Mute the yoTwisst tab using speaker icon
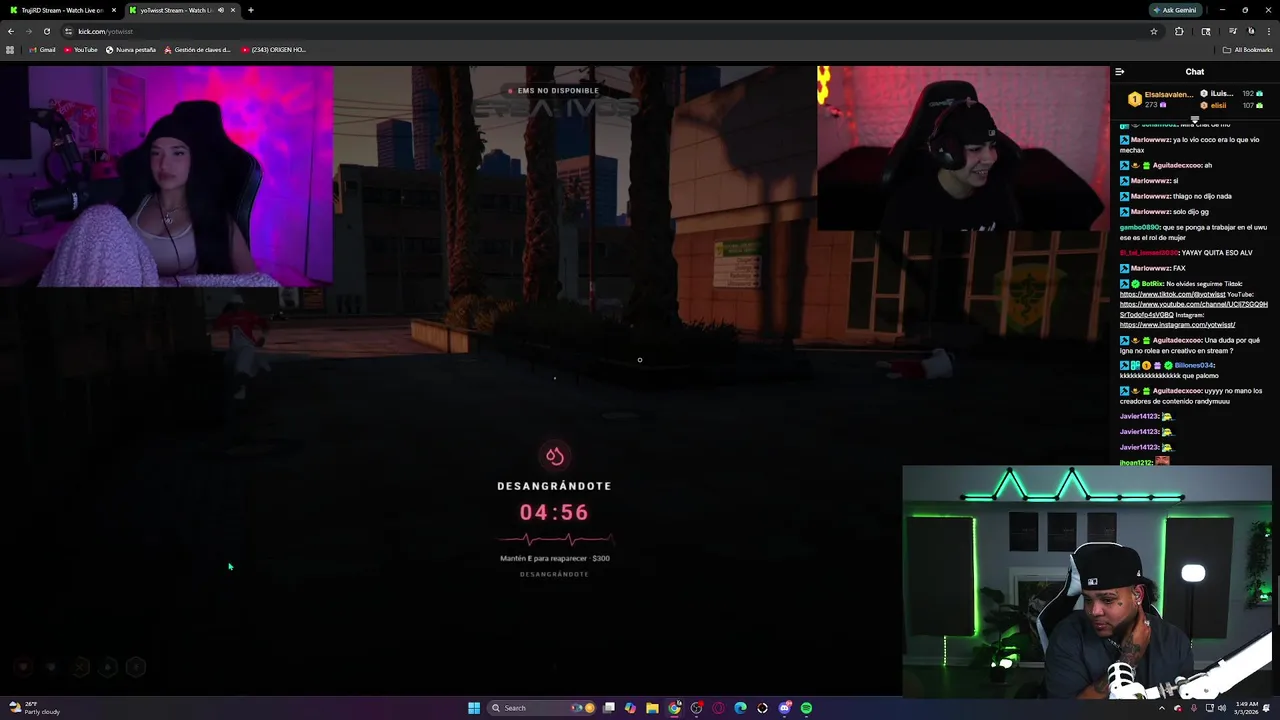 220,10
